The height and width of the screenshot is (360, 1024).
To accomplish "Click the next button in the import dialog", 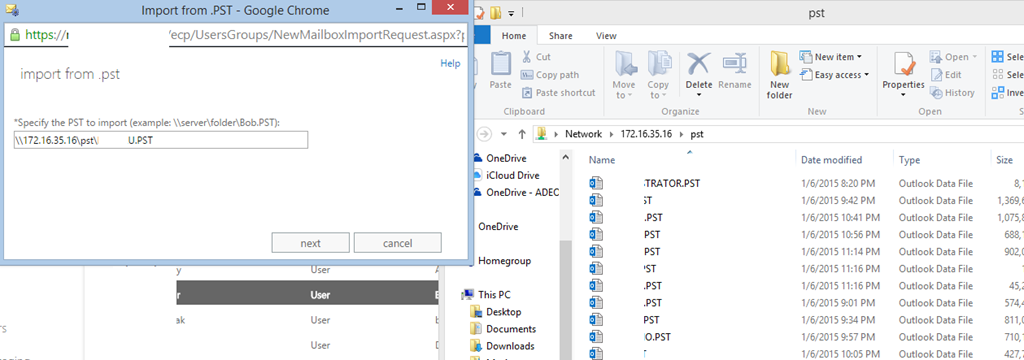I will pos(310,243).
